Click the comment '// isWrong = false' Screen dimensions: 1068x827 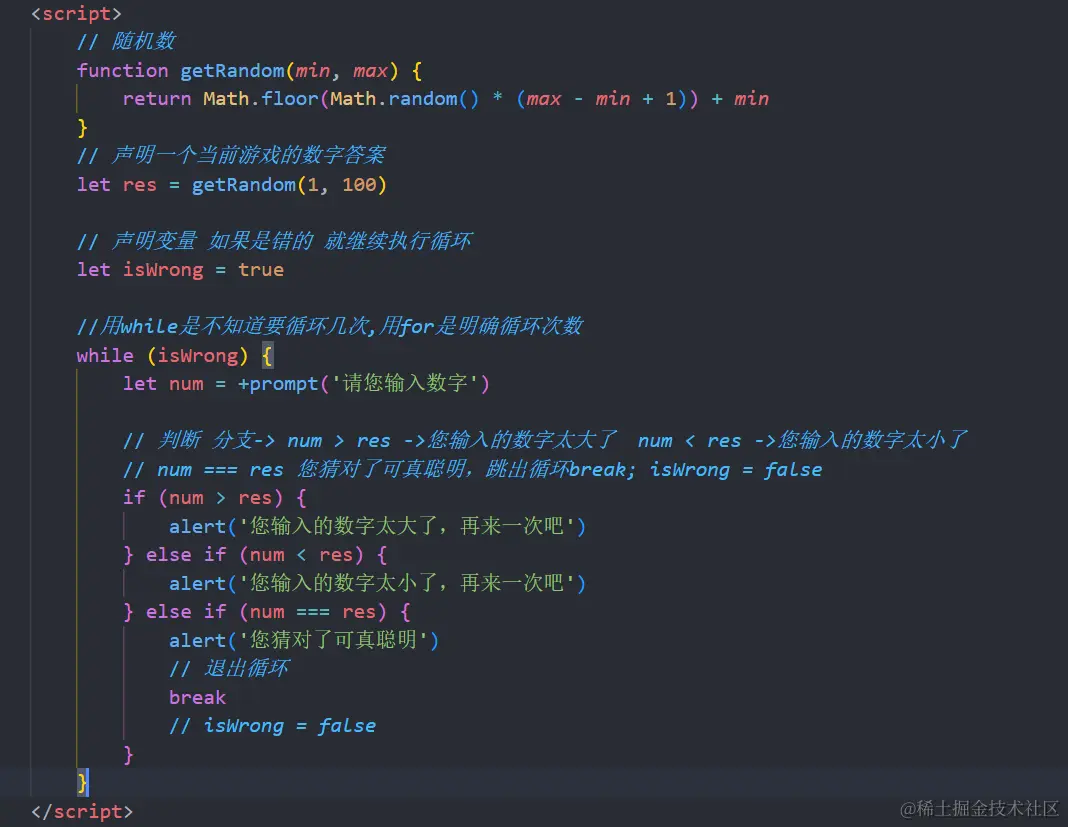tap(272, 726)
